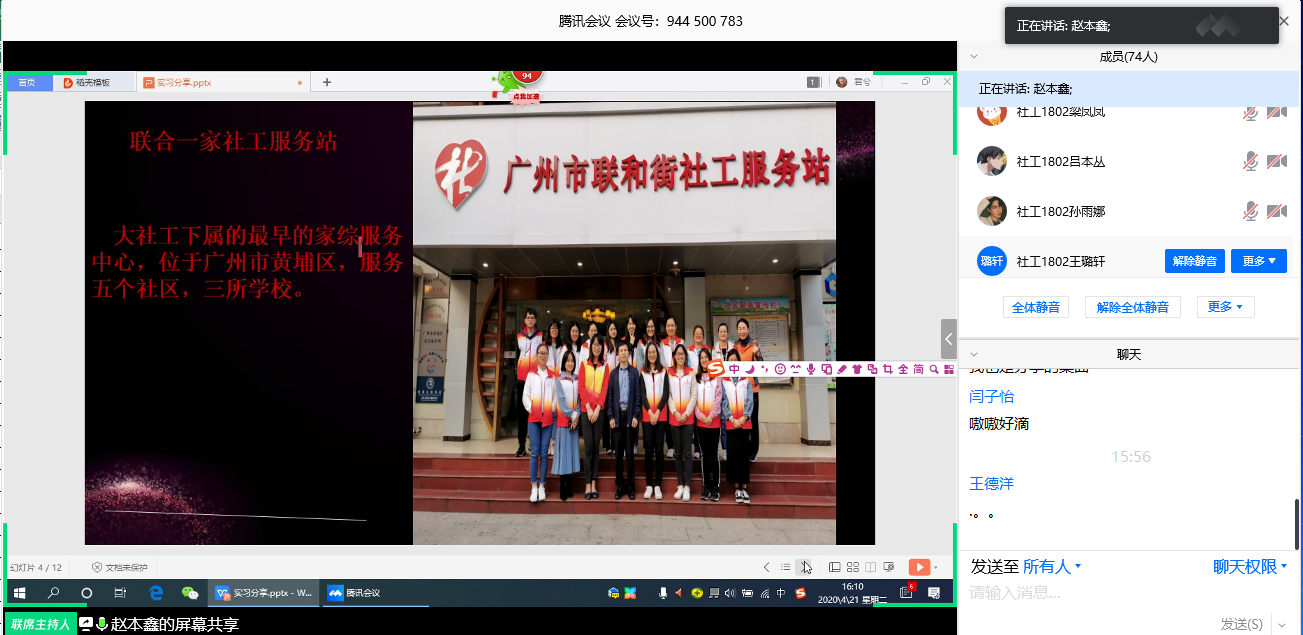This screenshot has width=1303, height=635.
Task: Switch to the 稻壳模板 tab
Action: coord(86,82)
